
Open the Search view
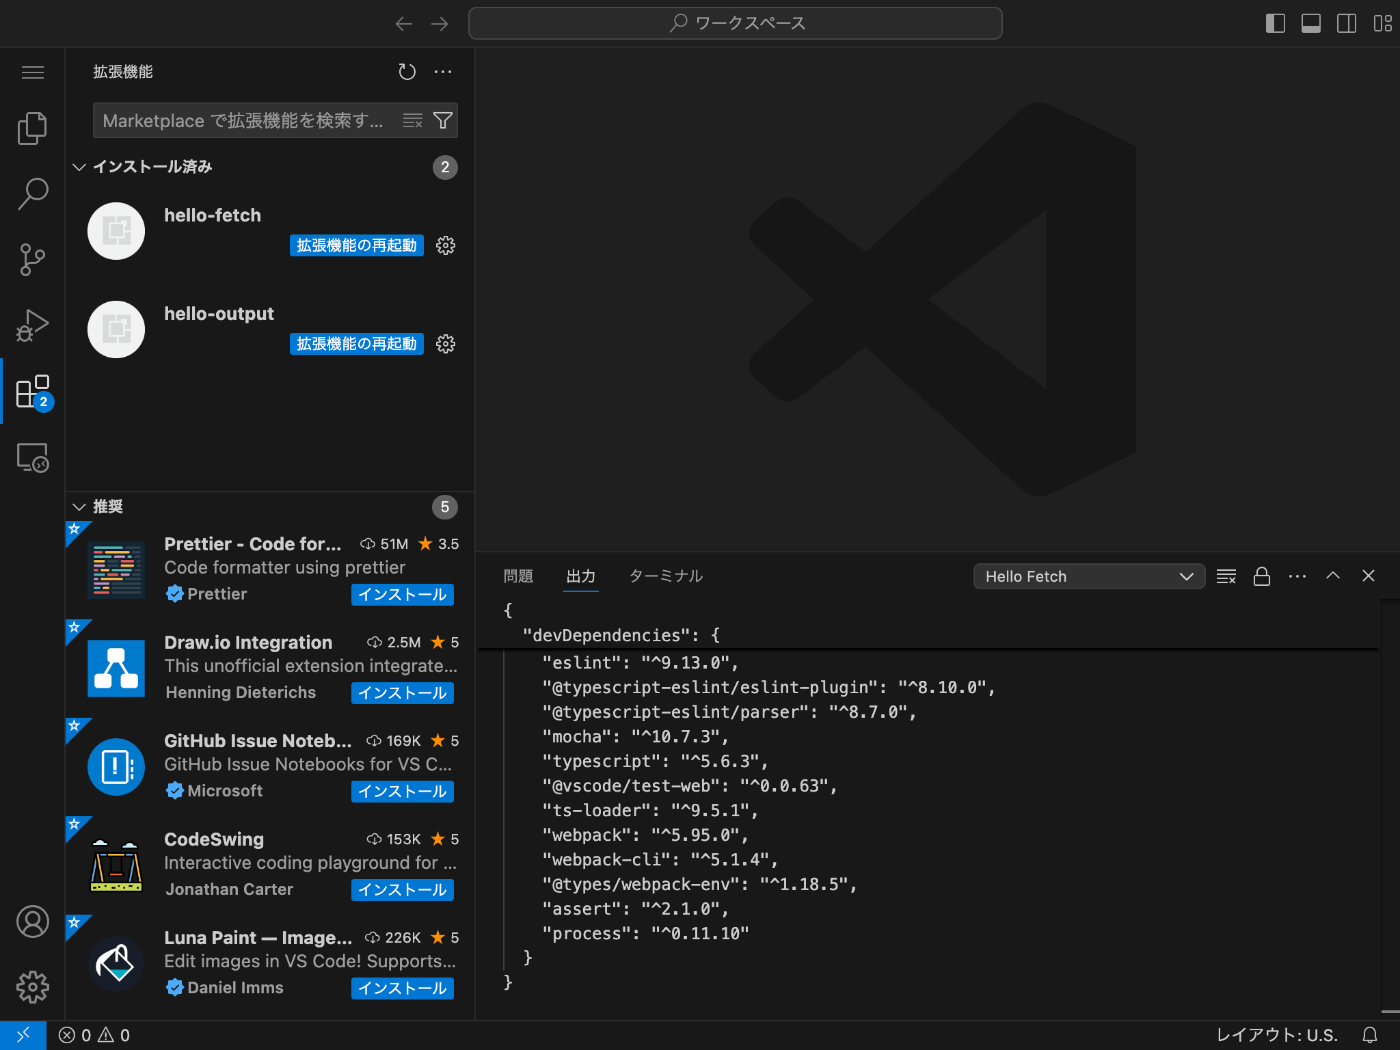[33, 193]
